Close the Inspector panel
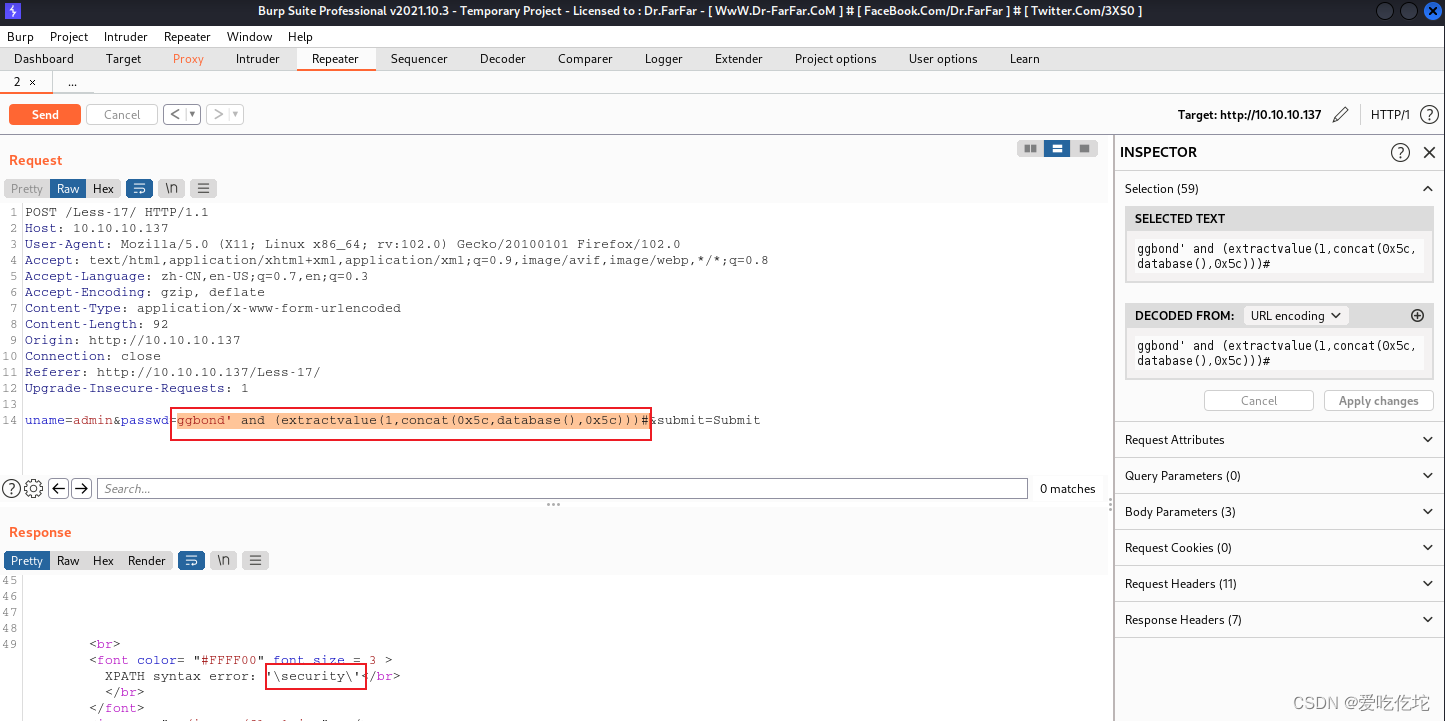This screenshot has height=721, width=1445. tap(1429, 153)
